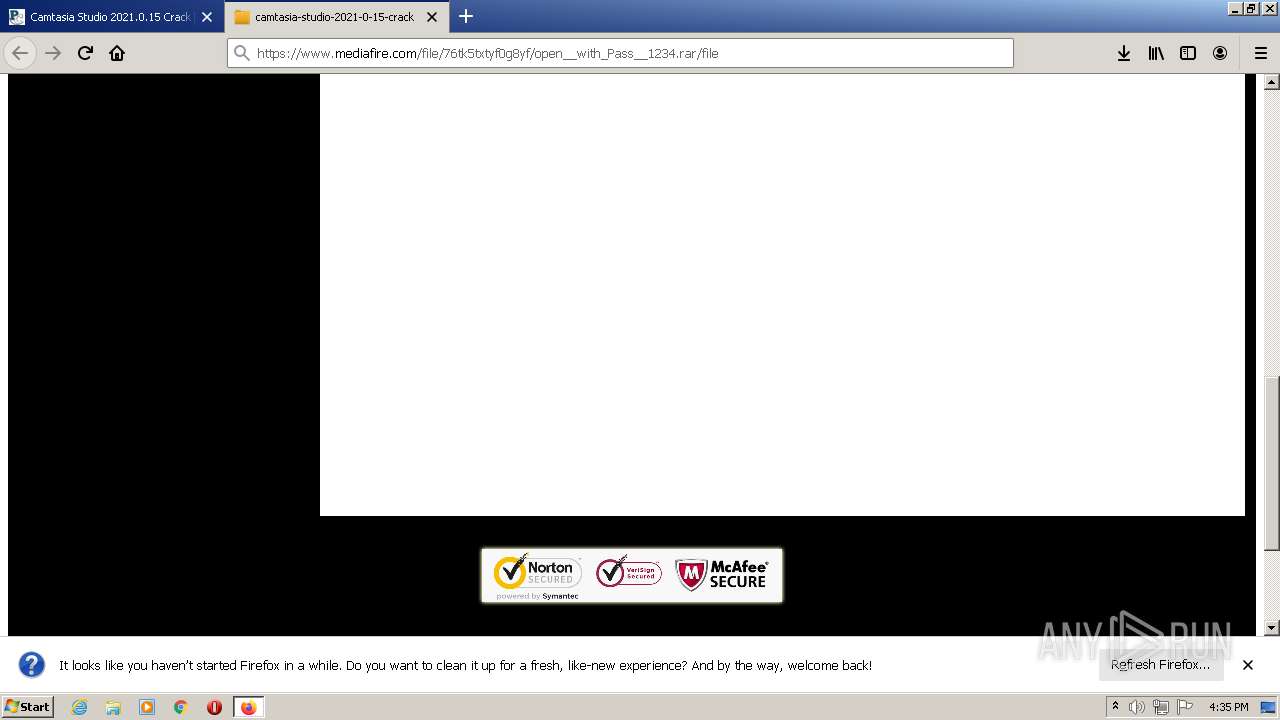Launch Google Chrome from taskbar

[181, 707]
